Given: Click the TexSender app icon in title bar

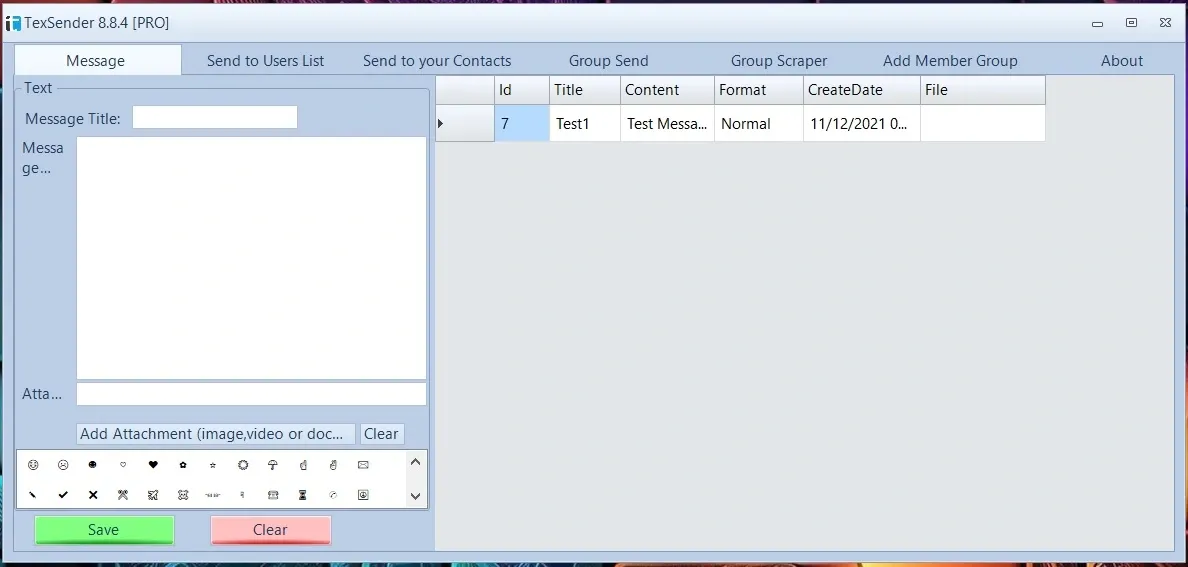Looking at the screenshot, I should (13, 23).
